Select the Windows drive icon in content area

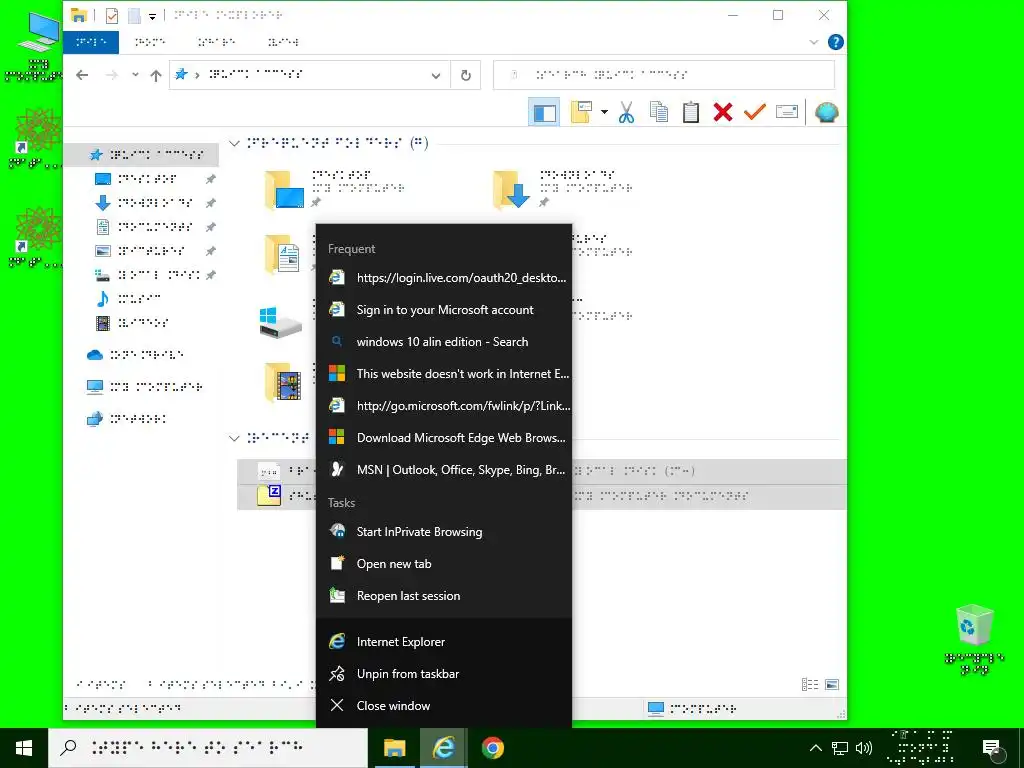(280, 323)
